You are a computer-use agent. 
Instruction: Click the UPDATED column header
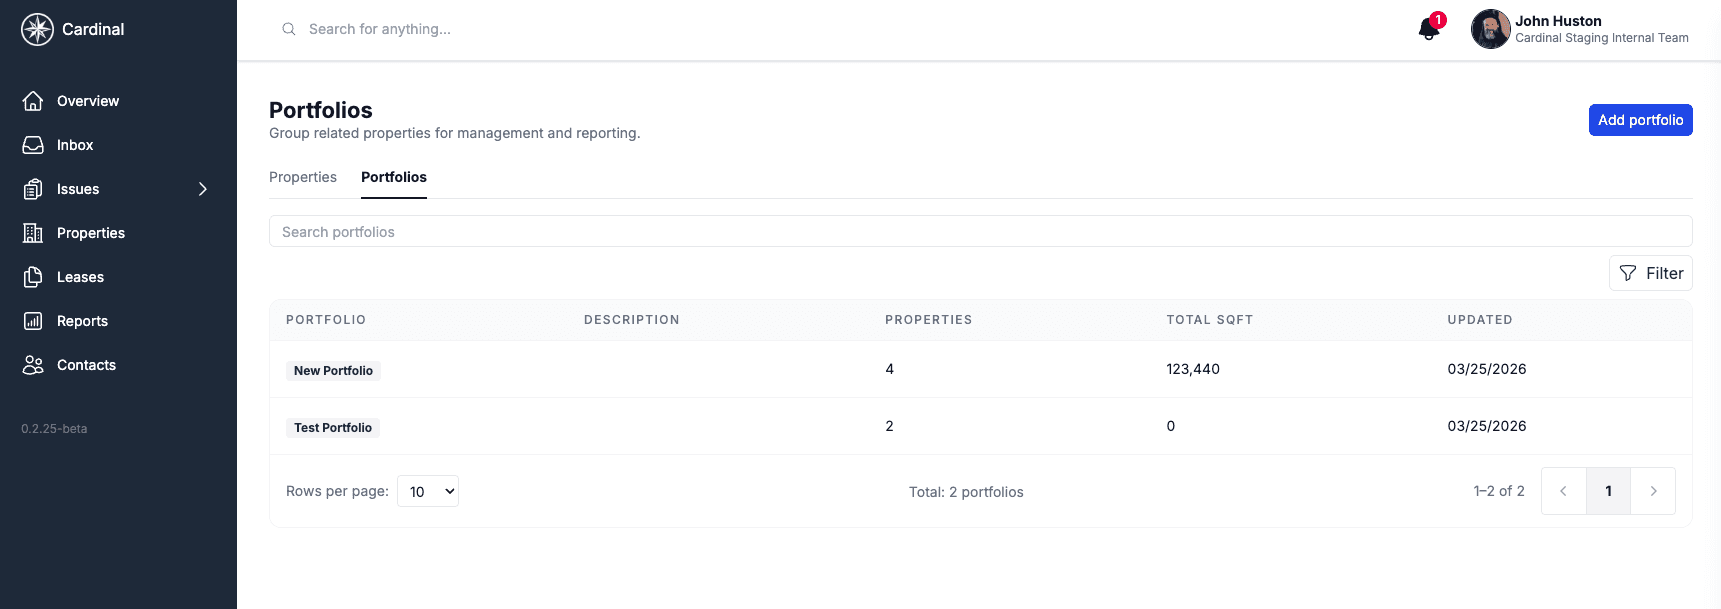tap(1480, 320)
